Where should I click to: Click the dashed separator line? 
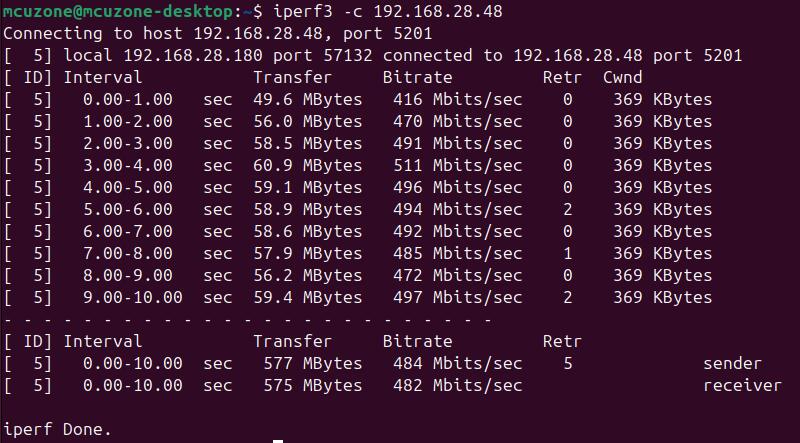(247, 320)
